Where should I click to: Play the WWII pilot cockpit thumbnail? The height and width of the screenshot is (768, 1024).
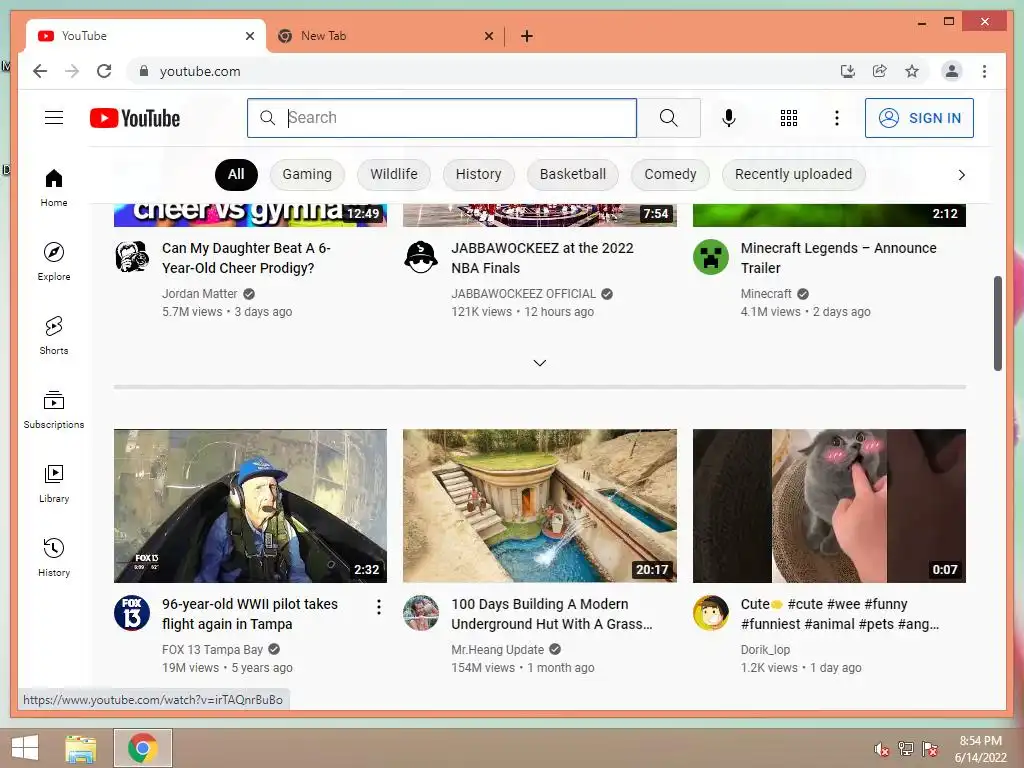pos(251,505)
